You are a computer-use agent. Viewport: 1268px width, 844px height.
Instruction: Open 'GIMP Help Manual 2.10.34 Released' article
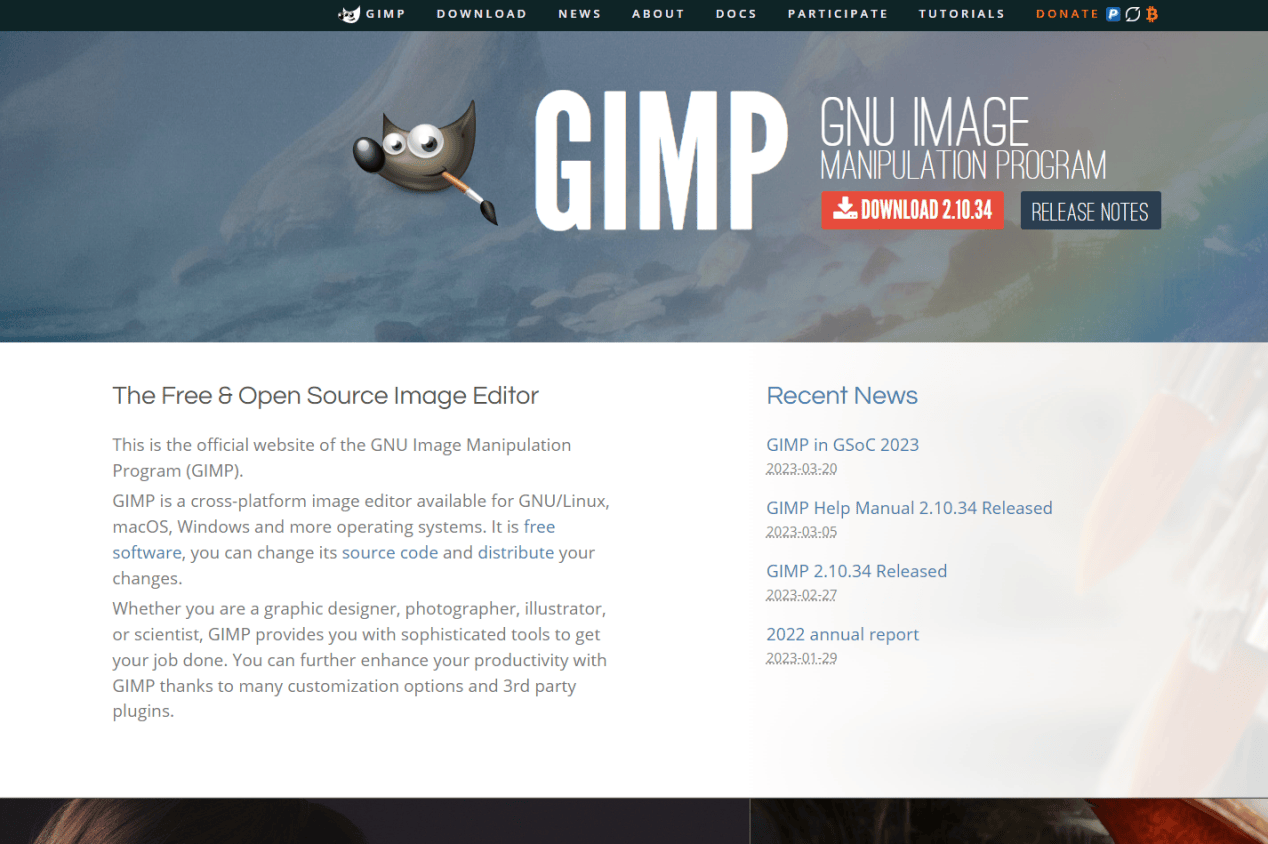click(x=909, y=508)
